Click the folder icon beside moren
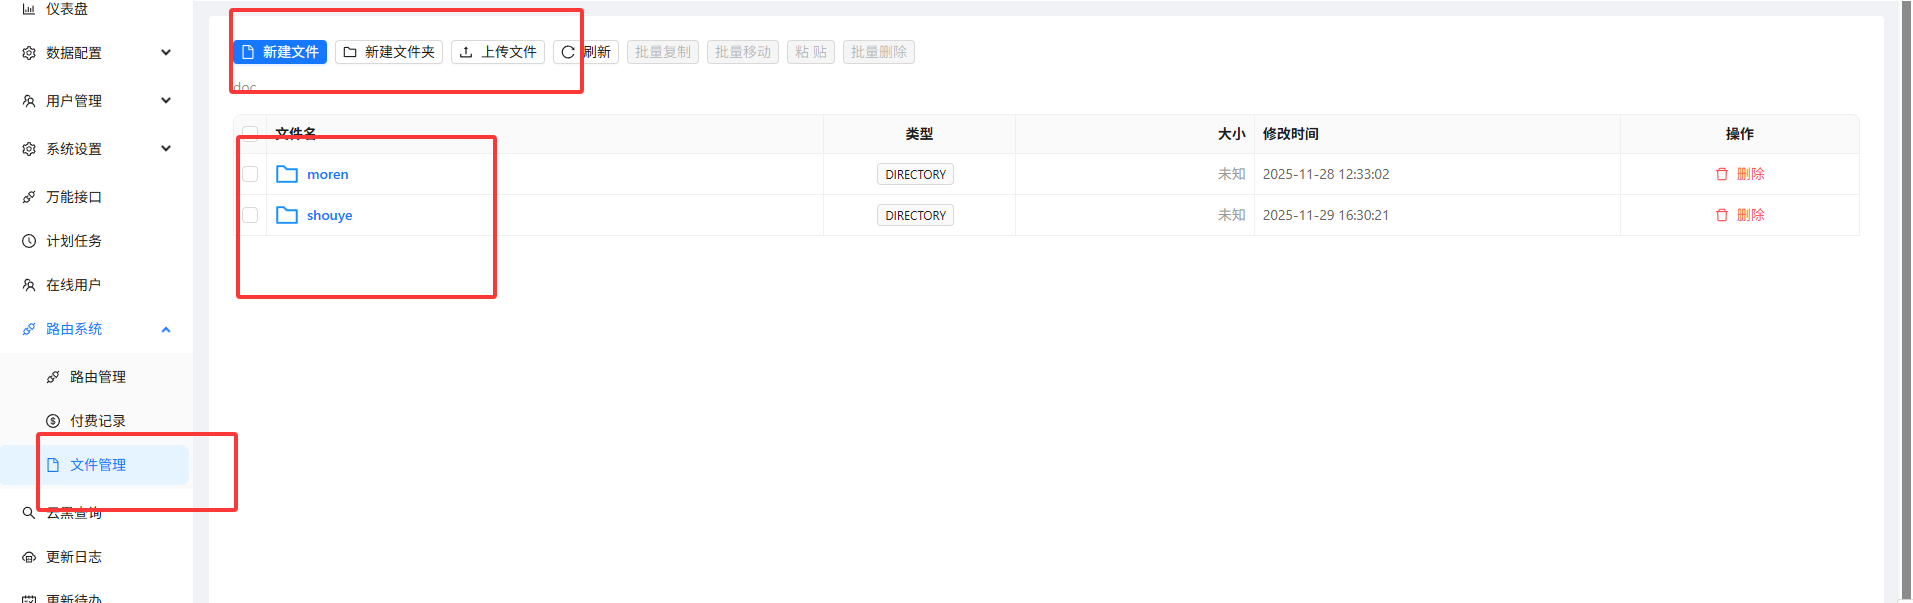Viewport: 1913px width, 603px height. tap(287, 174)
